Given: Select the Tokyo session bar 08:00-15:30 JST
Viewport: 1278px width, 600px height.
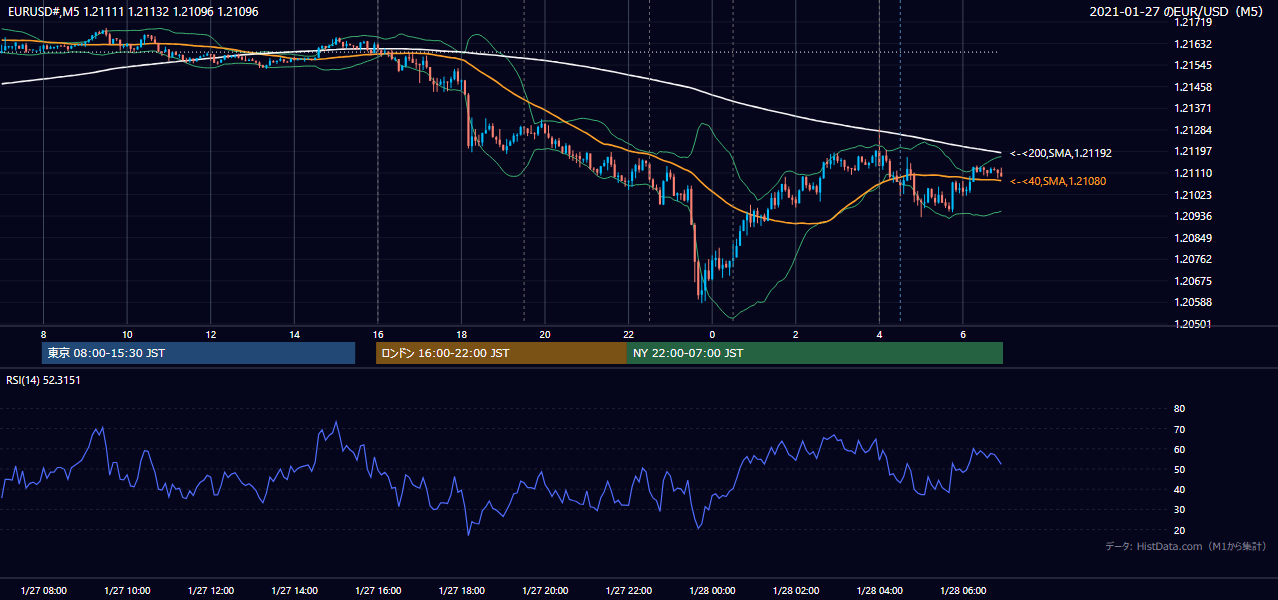Looking at the screenshot, I should coord(198,353).
